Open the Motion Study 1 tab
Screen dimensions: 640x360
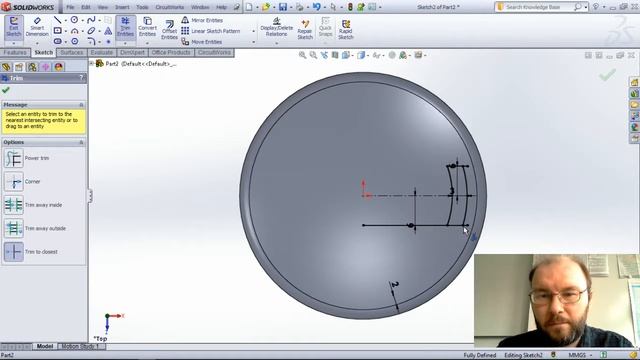coord(80,347)
